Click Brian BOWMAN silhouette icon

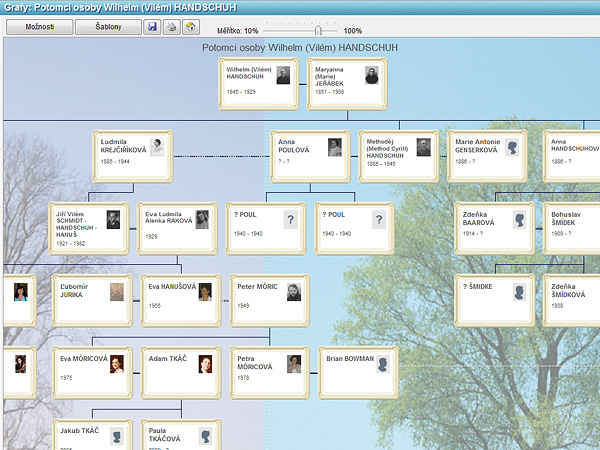383,364
